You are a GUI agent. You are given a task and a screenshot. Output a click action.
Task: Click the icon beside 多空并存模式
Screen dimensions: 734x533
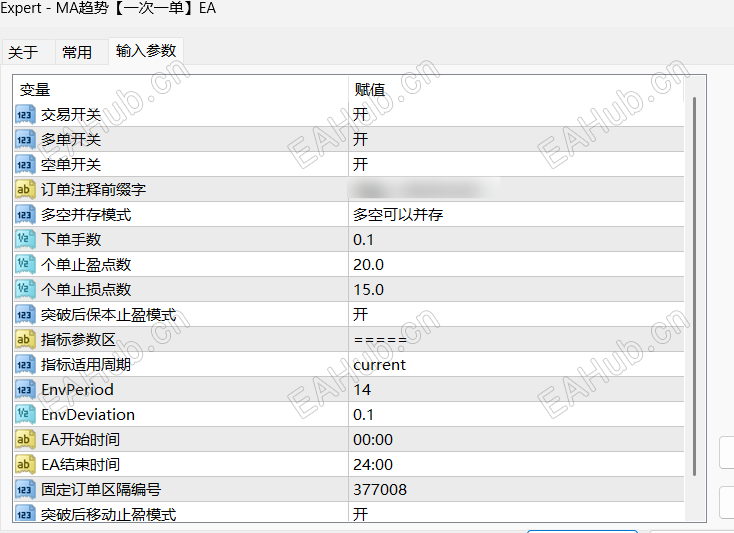pos(25,215)
